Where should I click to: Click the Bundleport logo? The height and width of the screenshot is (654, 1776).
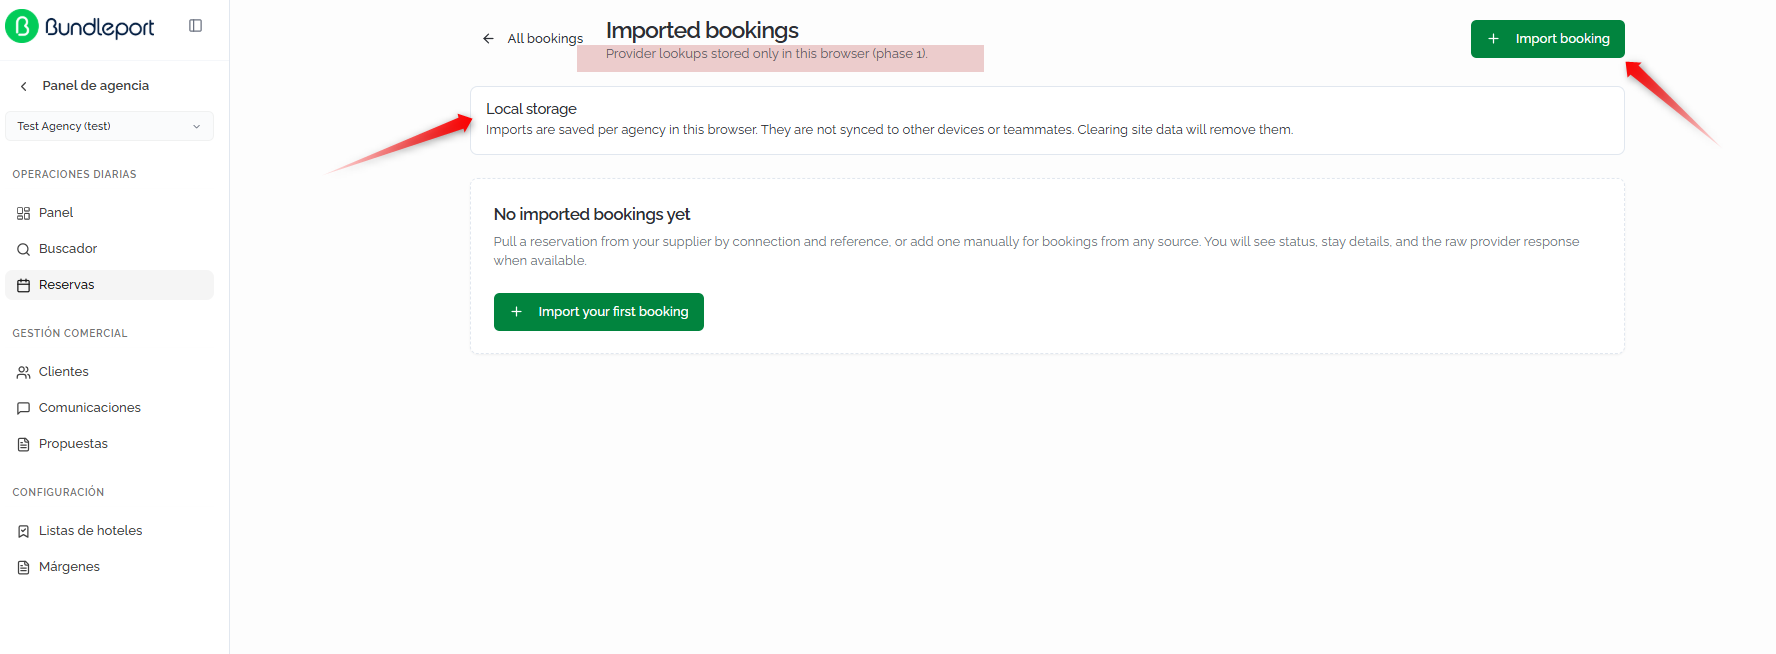pyautogui.click(x=81, y=27)
